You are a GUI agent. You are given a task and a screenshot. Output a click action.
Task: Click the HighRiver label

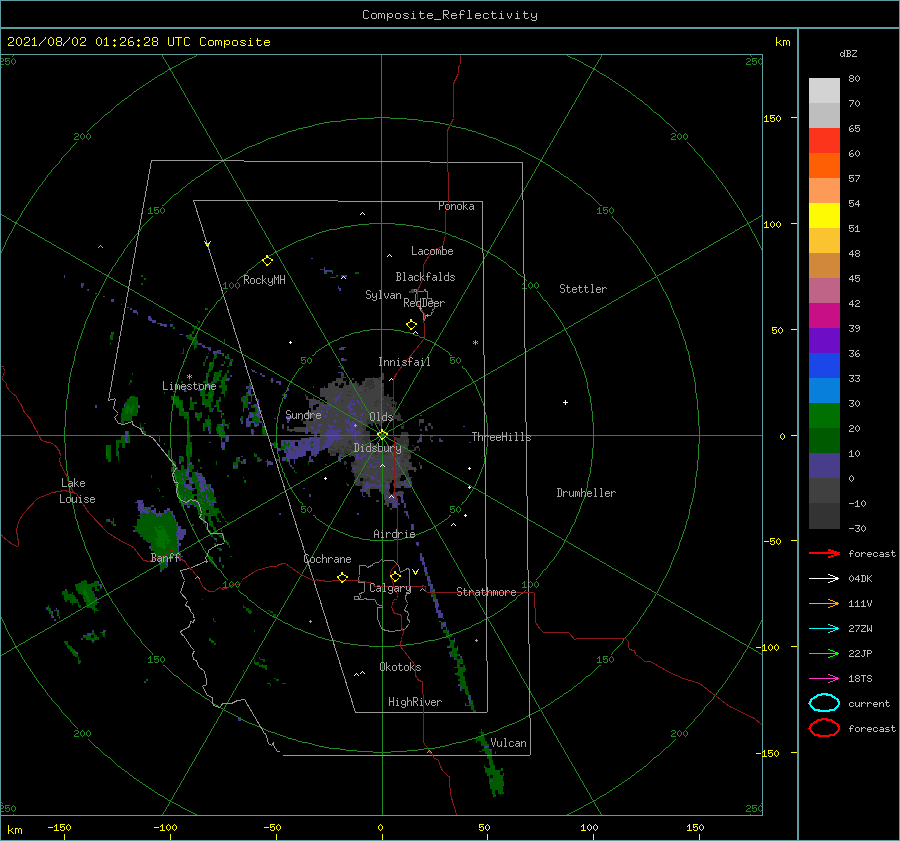[x=415, y=702]
